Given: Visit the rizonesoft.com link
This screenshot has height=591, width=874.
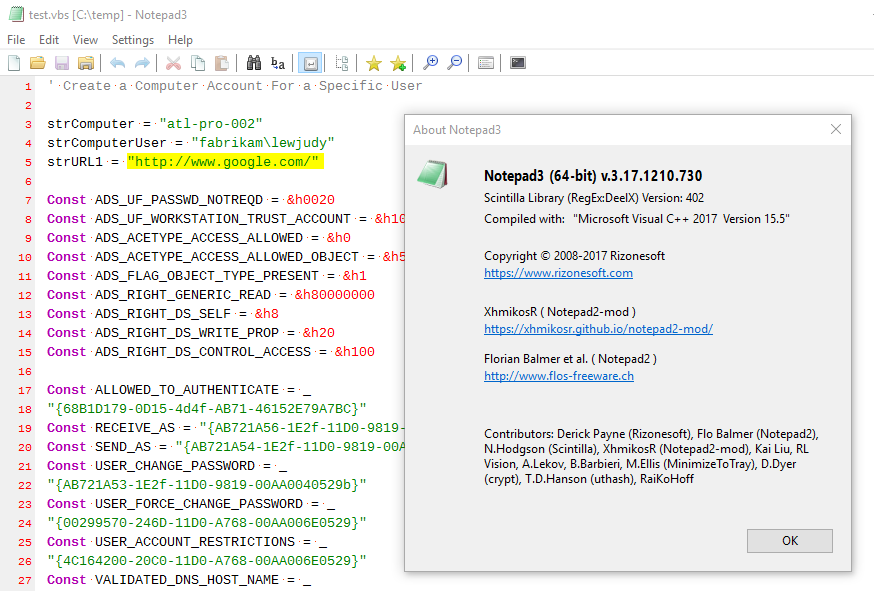Looking at the screenshot, I should pos(558,272).
